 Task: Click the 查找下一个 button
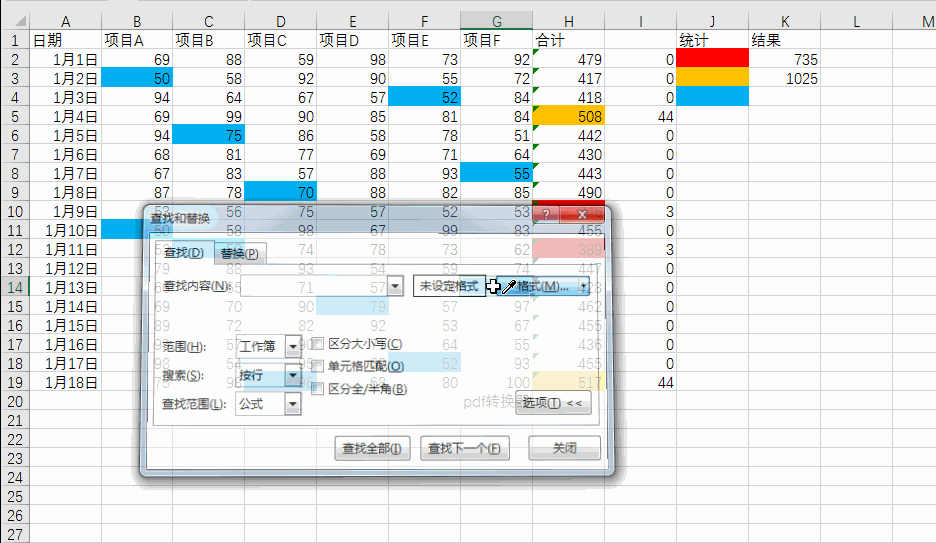[x=464, y=448]
